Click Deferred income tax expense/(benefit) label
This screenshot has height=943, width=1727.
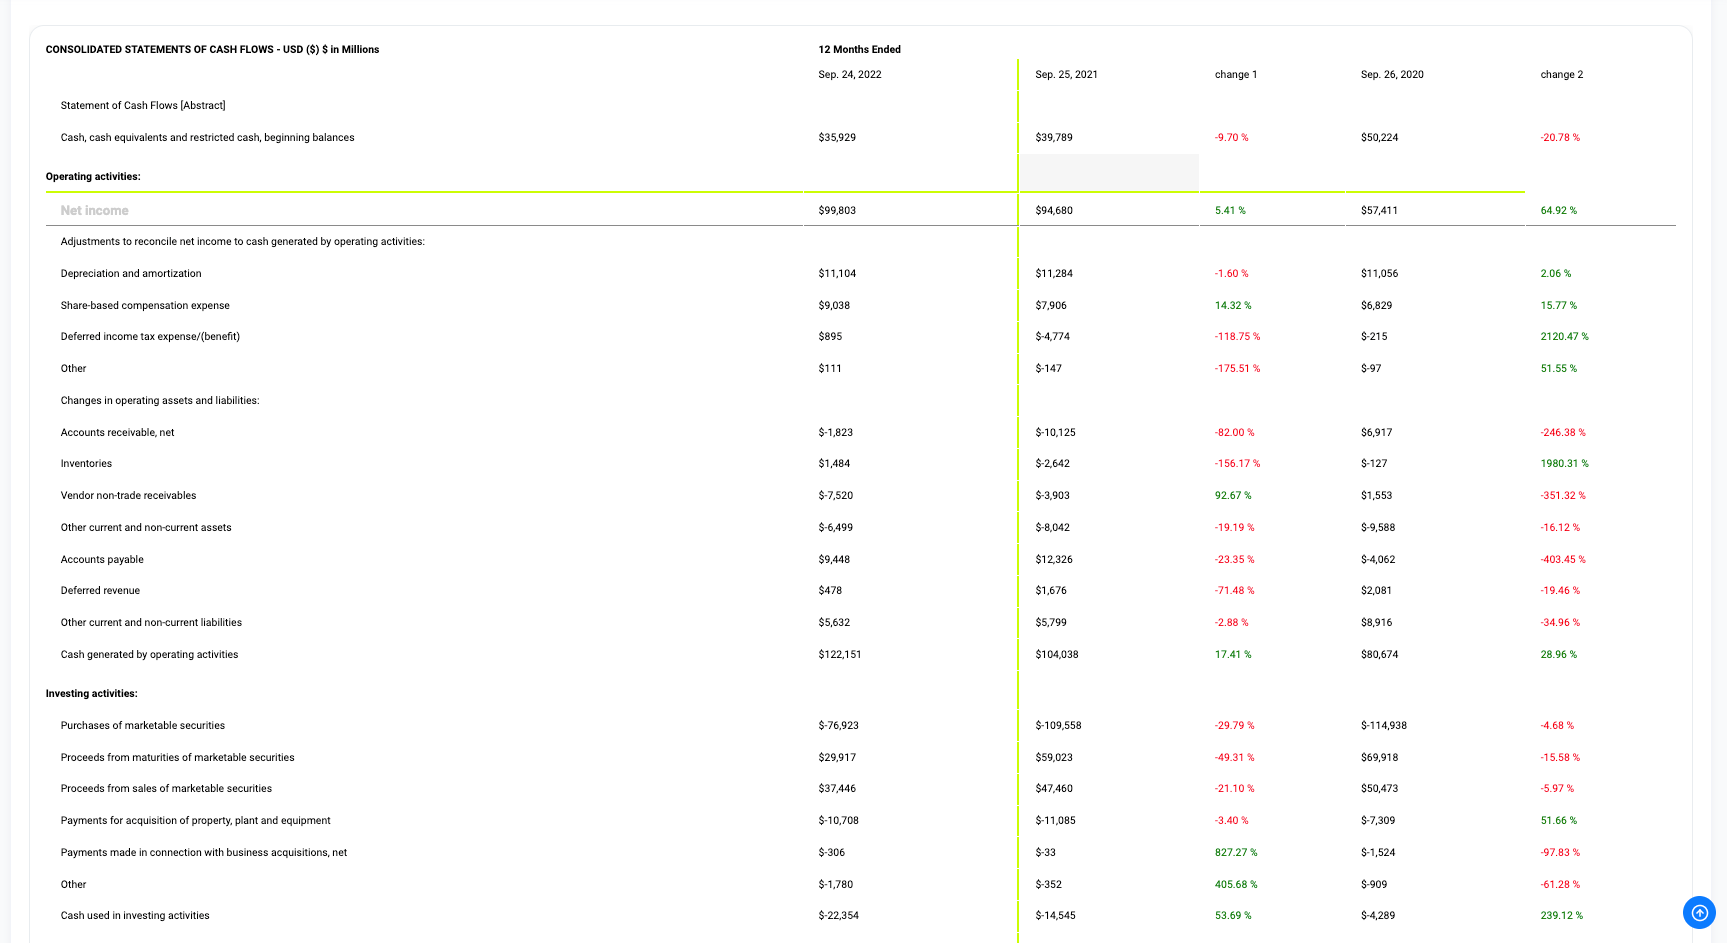pos(150,336)
